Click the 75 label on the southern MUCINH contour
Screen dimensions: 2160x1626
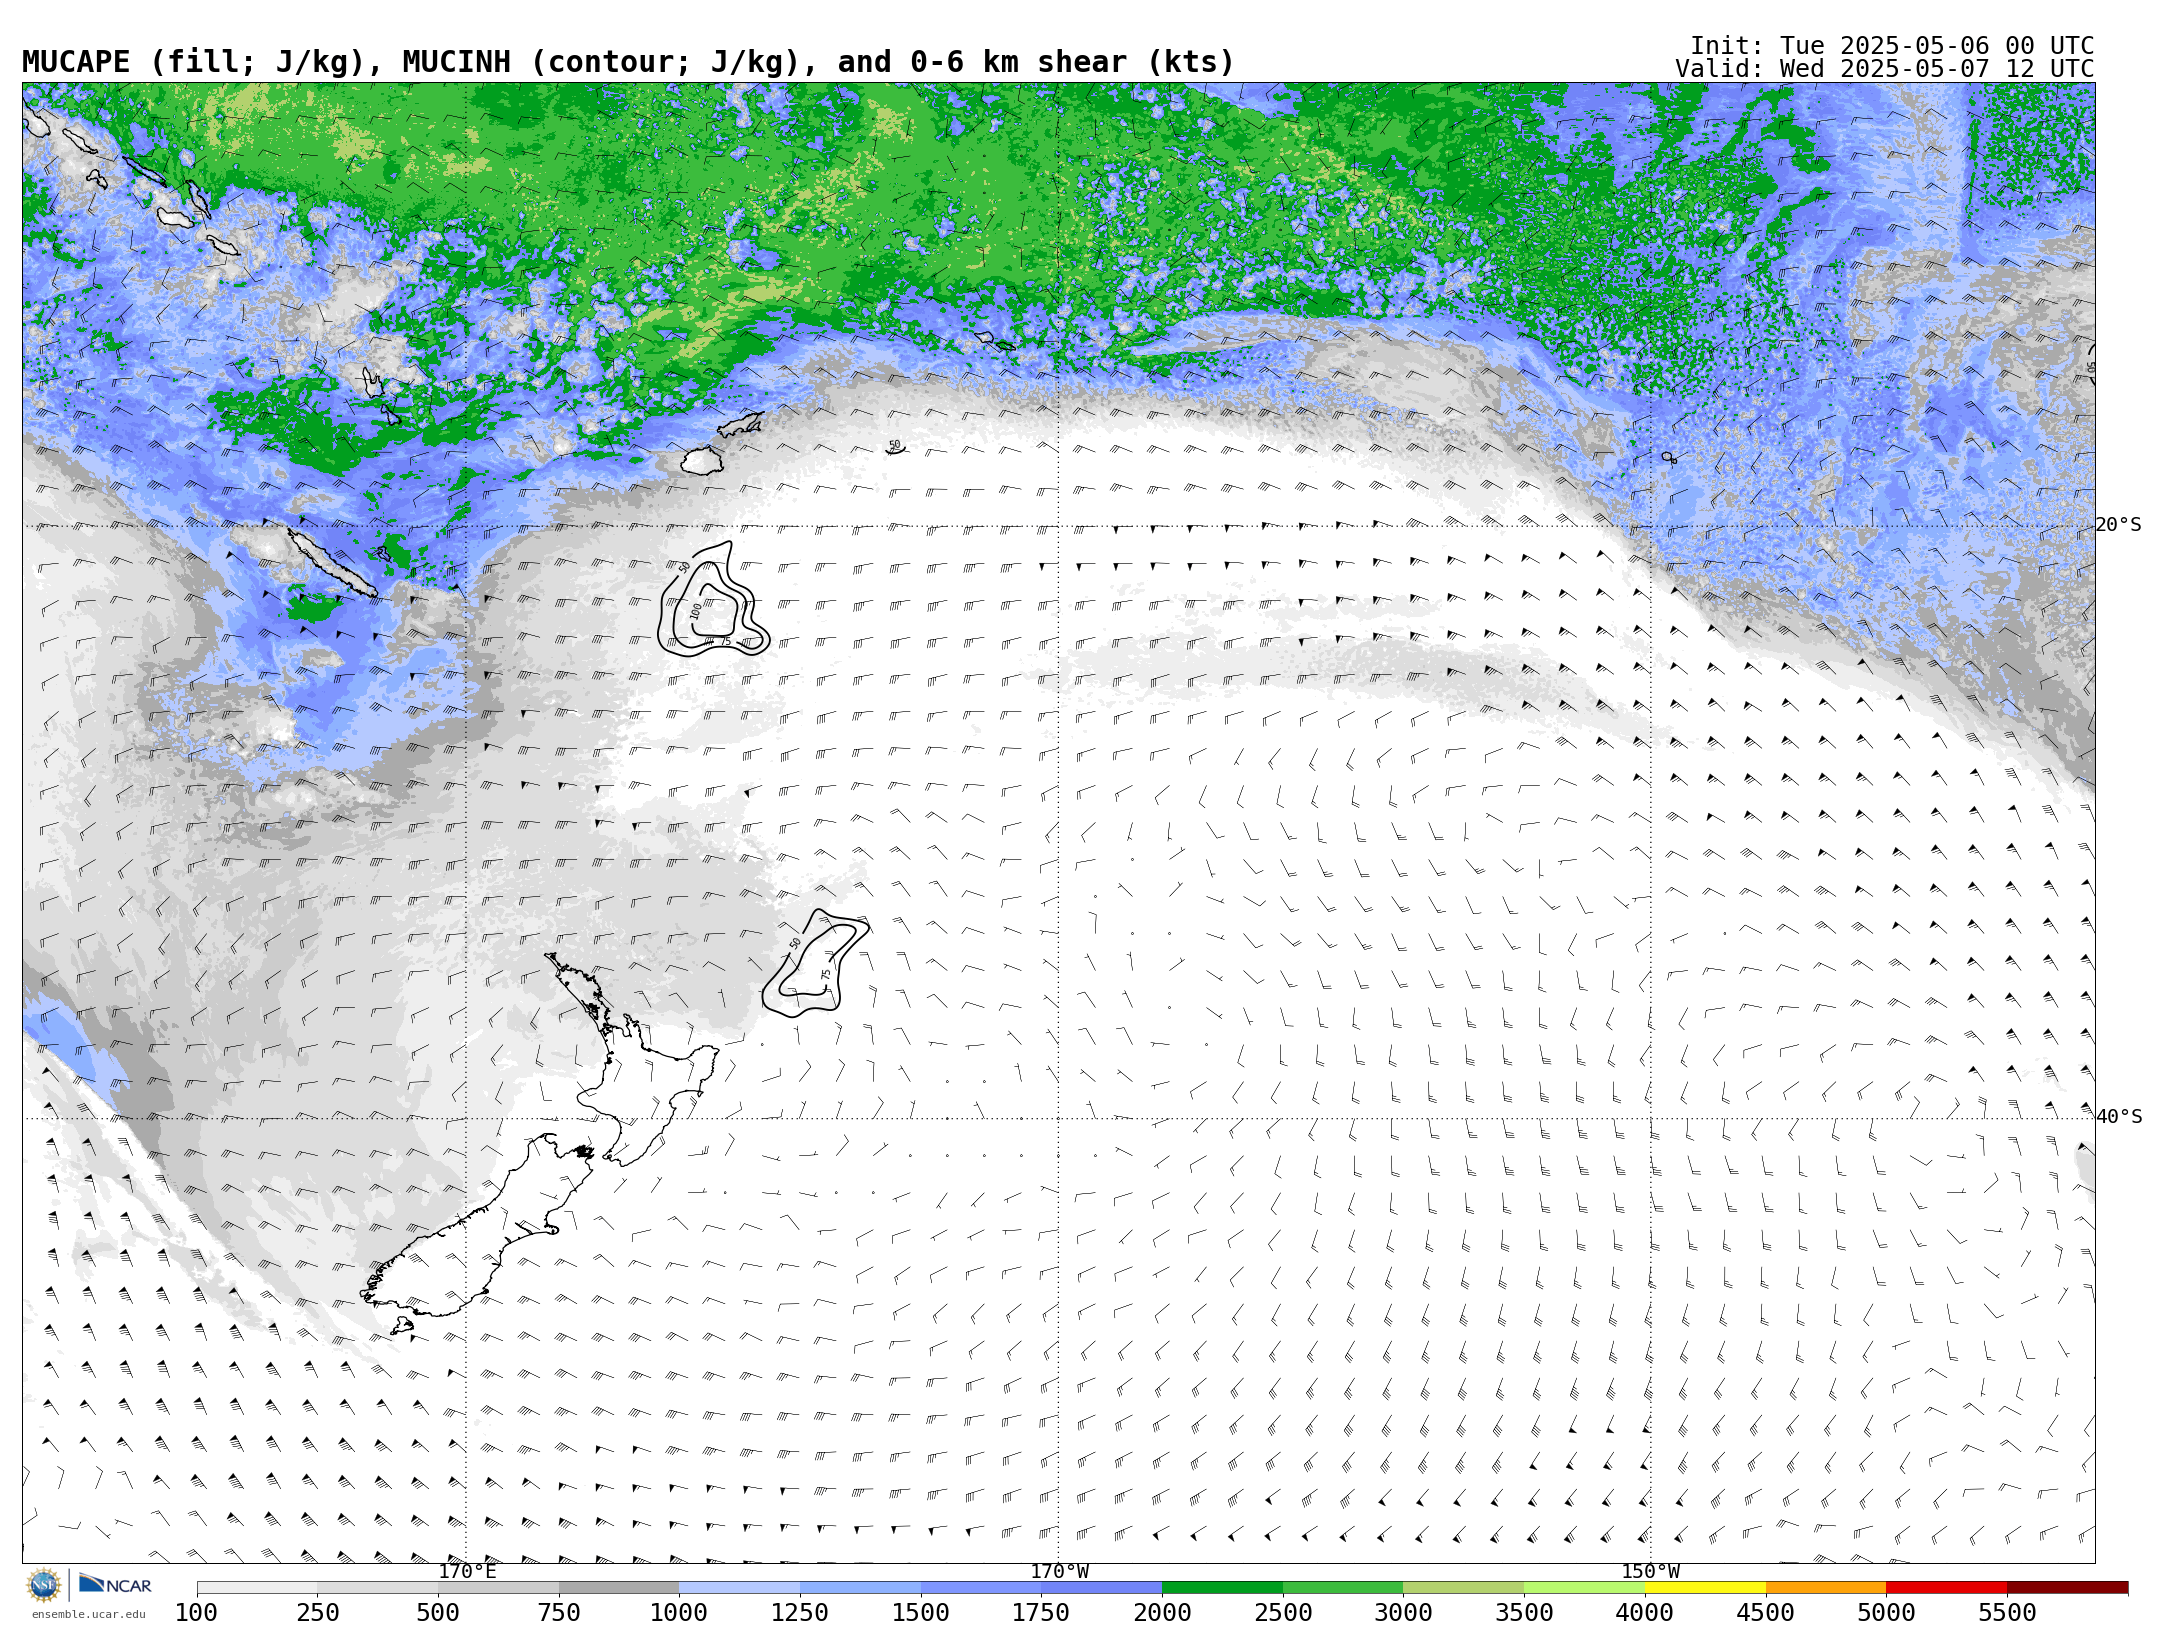tap(826, 974)
